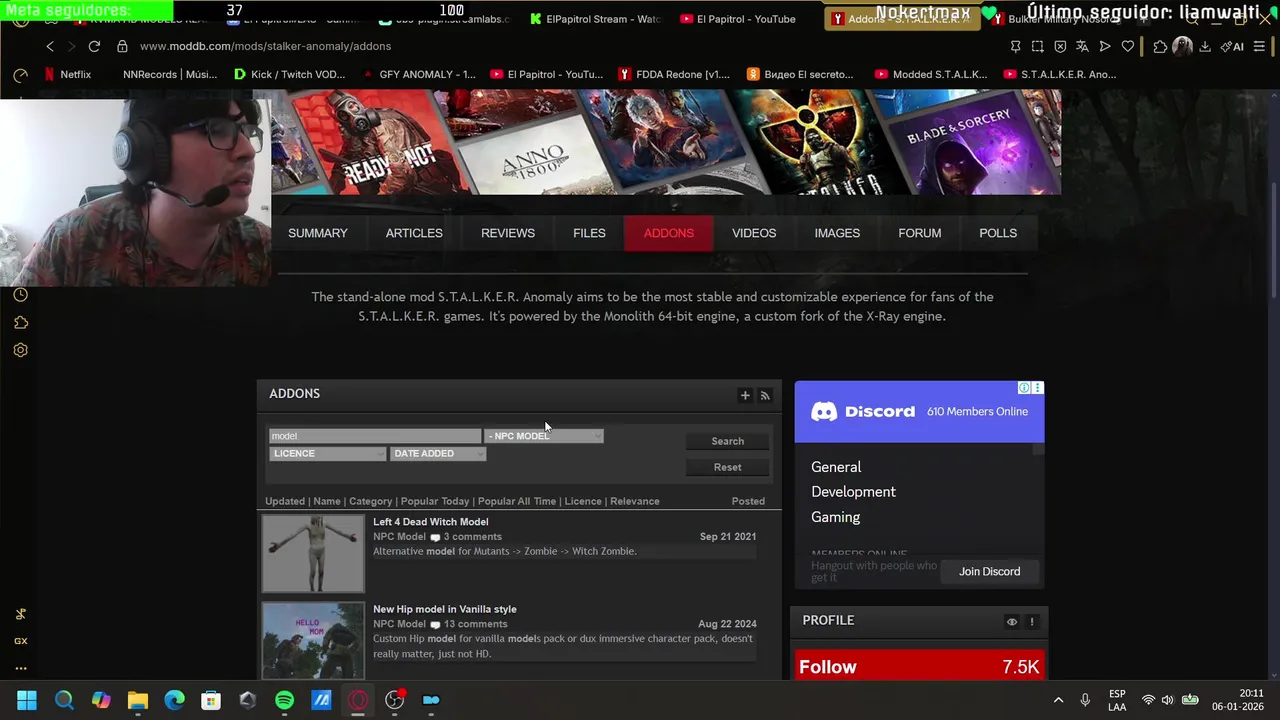Open the sidebar GX icon
Viewport: 1280px width, 720px height.
(20, 641)
